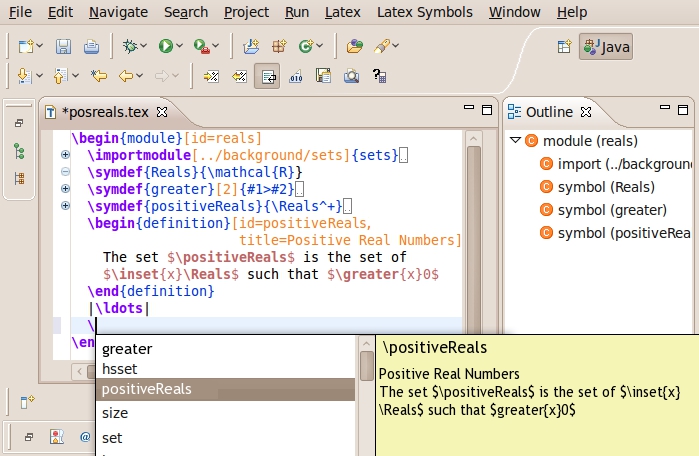Collapse the symdef Reals fold marker
Screen dimensions: 699x456
click(x=65, y=172)
